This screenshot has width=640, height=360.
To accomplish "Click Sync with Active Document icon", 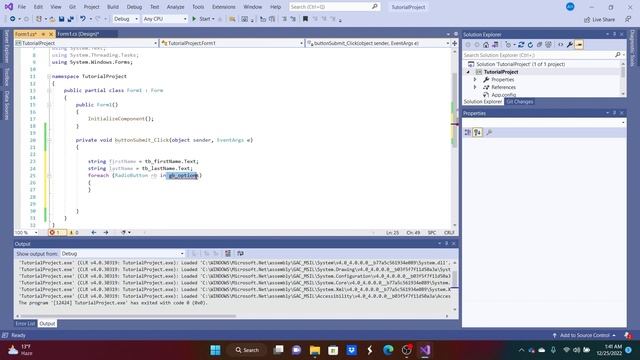I will pos(521,45).
